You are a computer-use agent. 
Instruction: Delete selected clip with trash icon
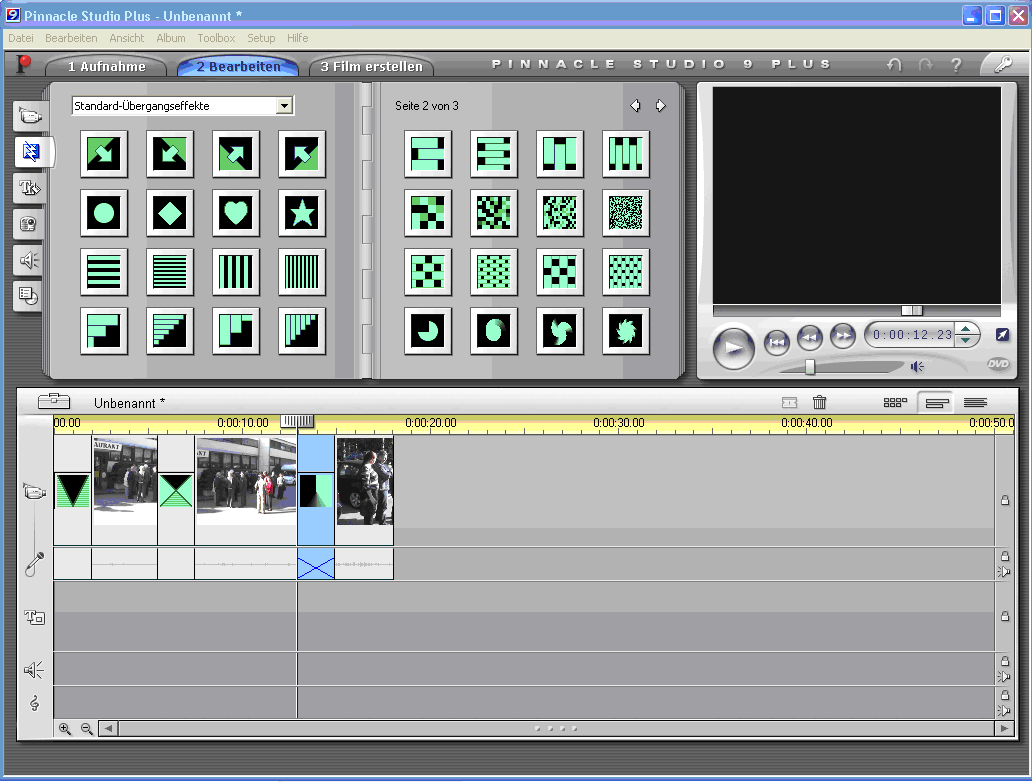pos(819,402)
